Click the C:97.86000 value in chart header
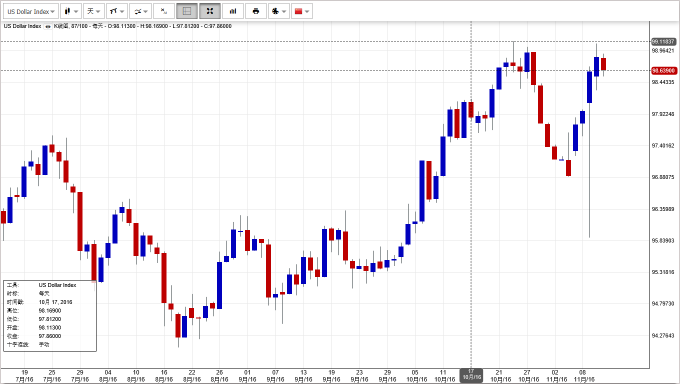 [x=218, y=26]
